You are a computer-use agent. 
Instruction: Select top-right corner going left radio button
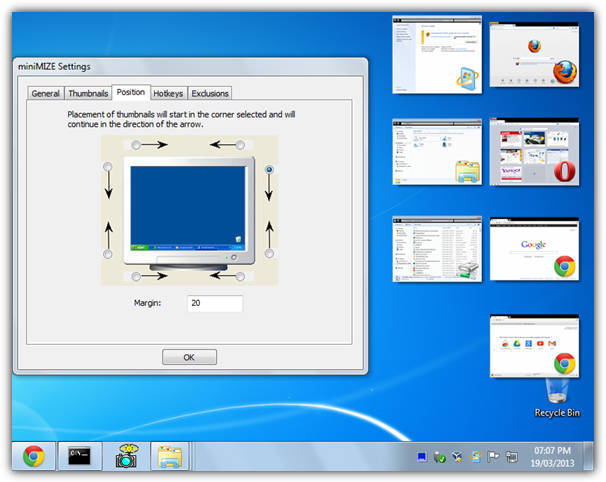[x=240, y=145]
